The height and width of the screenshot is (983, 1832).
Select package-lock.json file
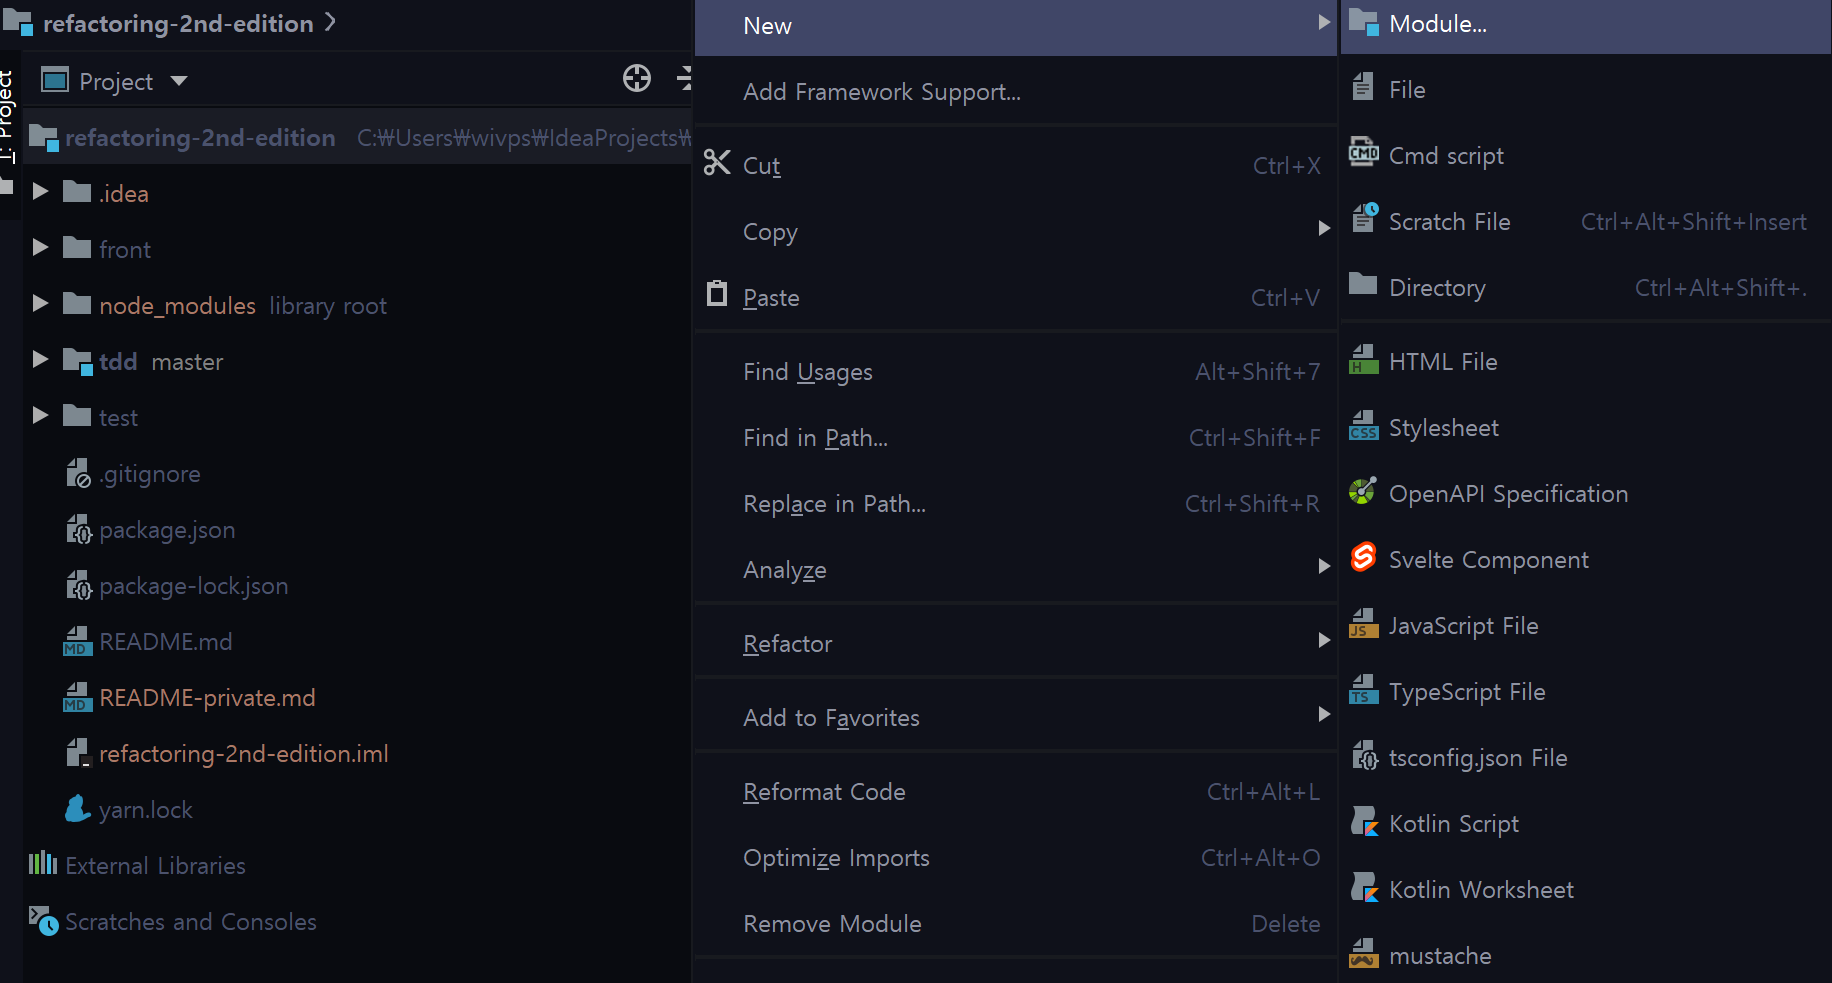194,586
